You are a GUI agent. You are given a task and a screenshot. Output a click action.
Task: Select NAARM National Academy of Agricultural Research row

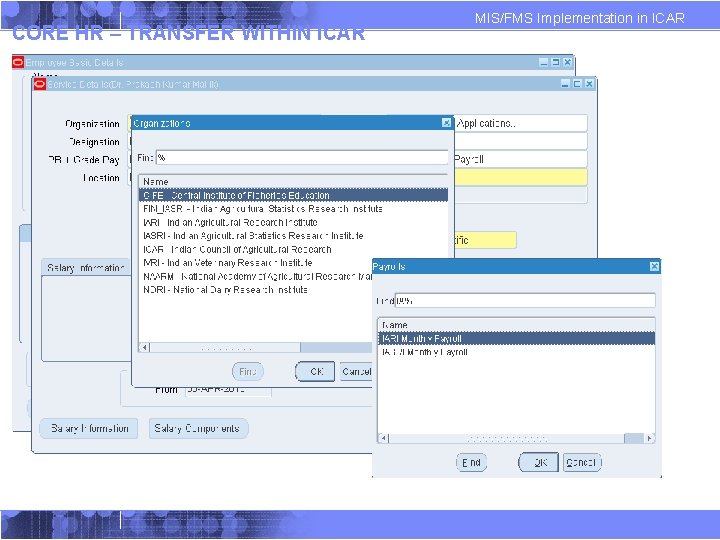tap(256, 276)
